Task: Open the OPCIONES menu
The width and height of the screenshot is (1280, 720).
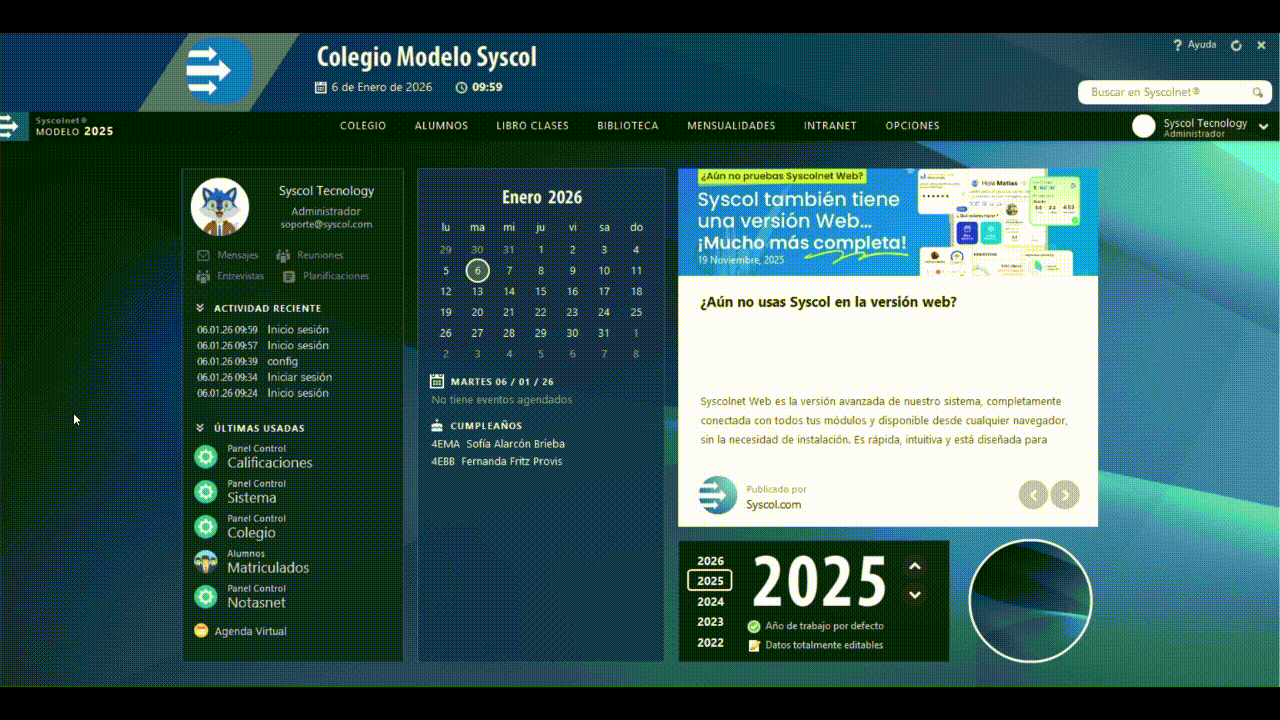Action: [912, 126]
